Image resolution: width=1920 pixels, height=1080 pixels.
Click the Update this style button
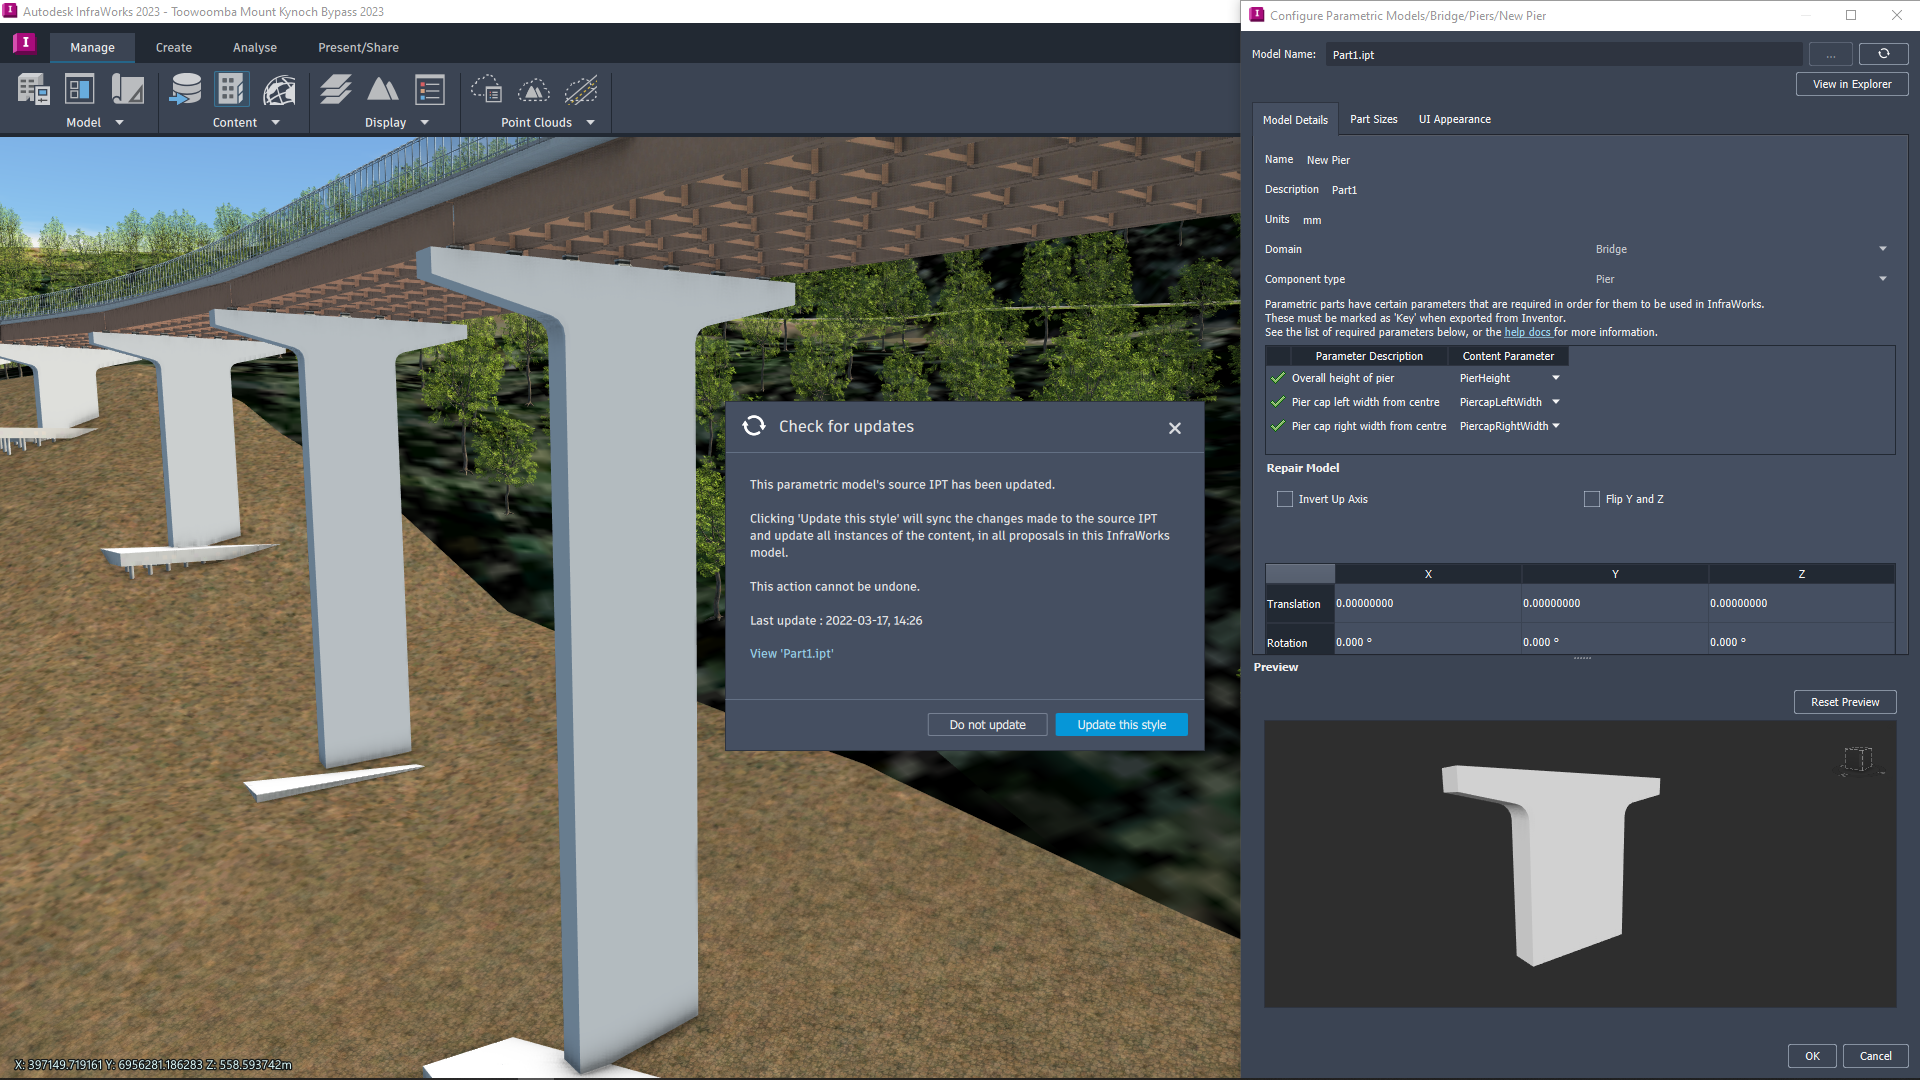click(x=1121, y=725)
